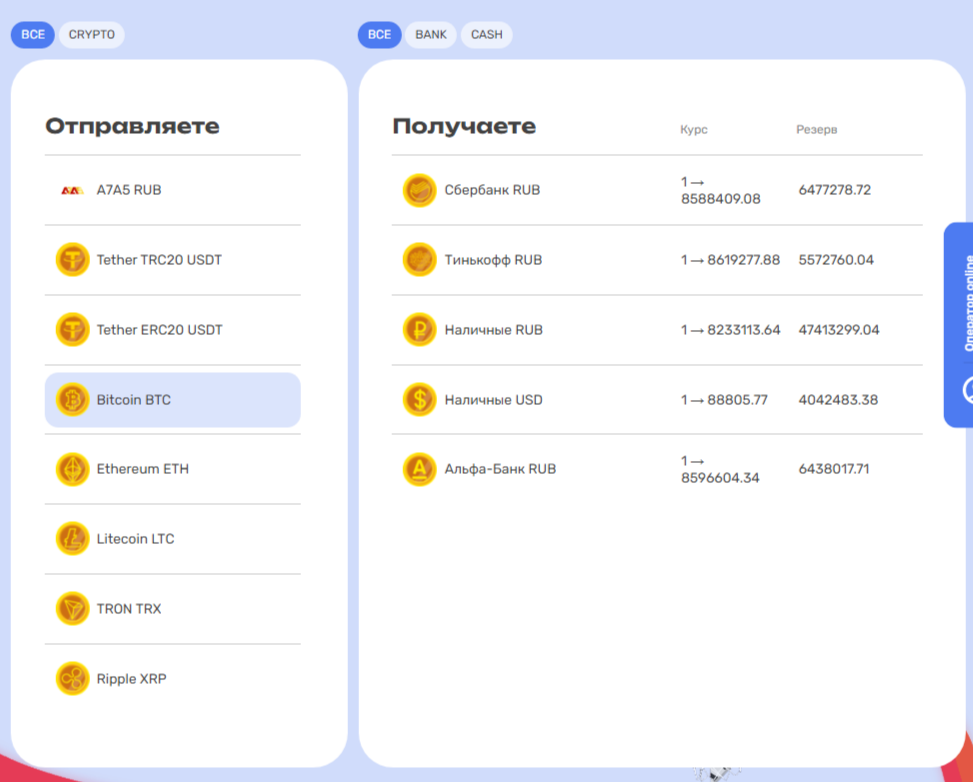
Task: Click the Litecoin coin icon
Action: point(73,539)
